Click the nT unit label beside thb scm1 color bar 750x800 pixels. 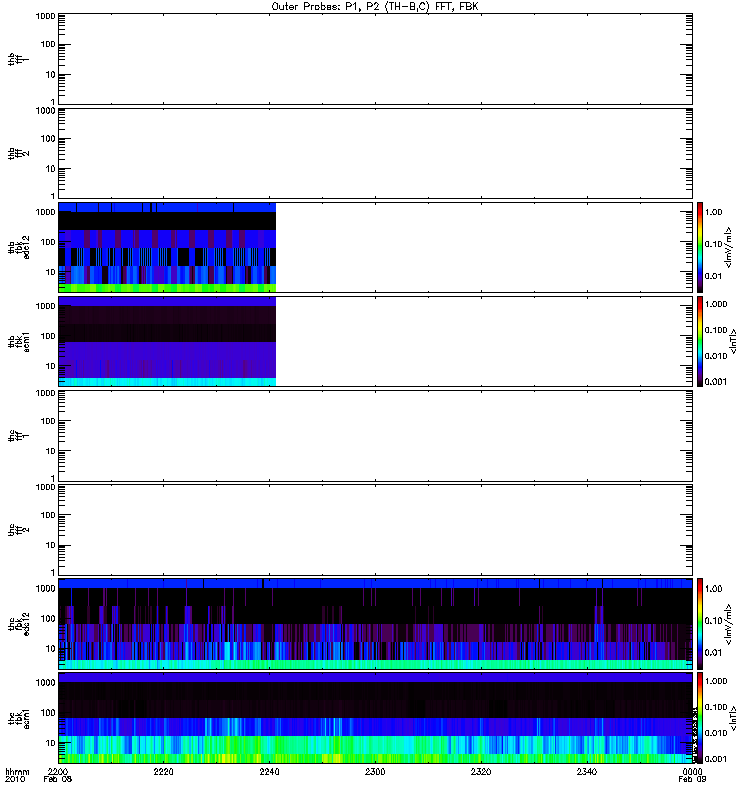tap(733, 341)
